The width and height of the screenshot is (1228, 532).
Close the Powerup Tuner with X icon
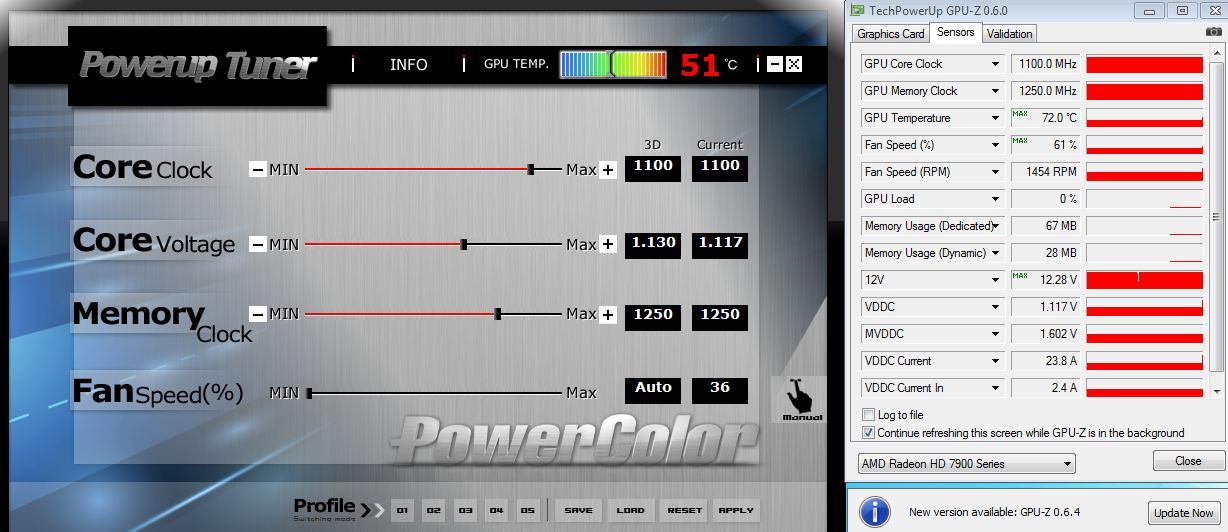[x=794, y=64]
